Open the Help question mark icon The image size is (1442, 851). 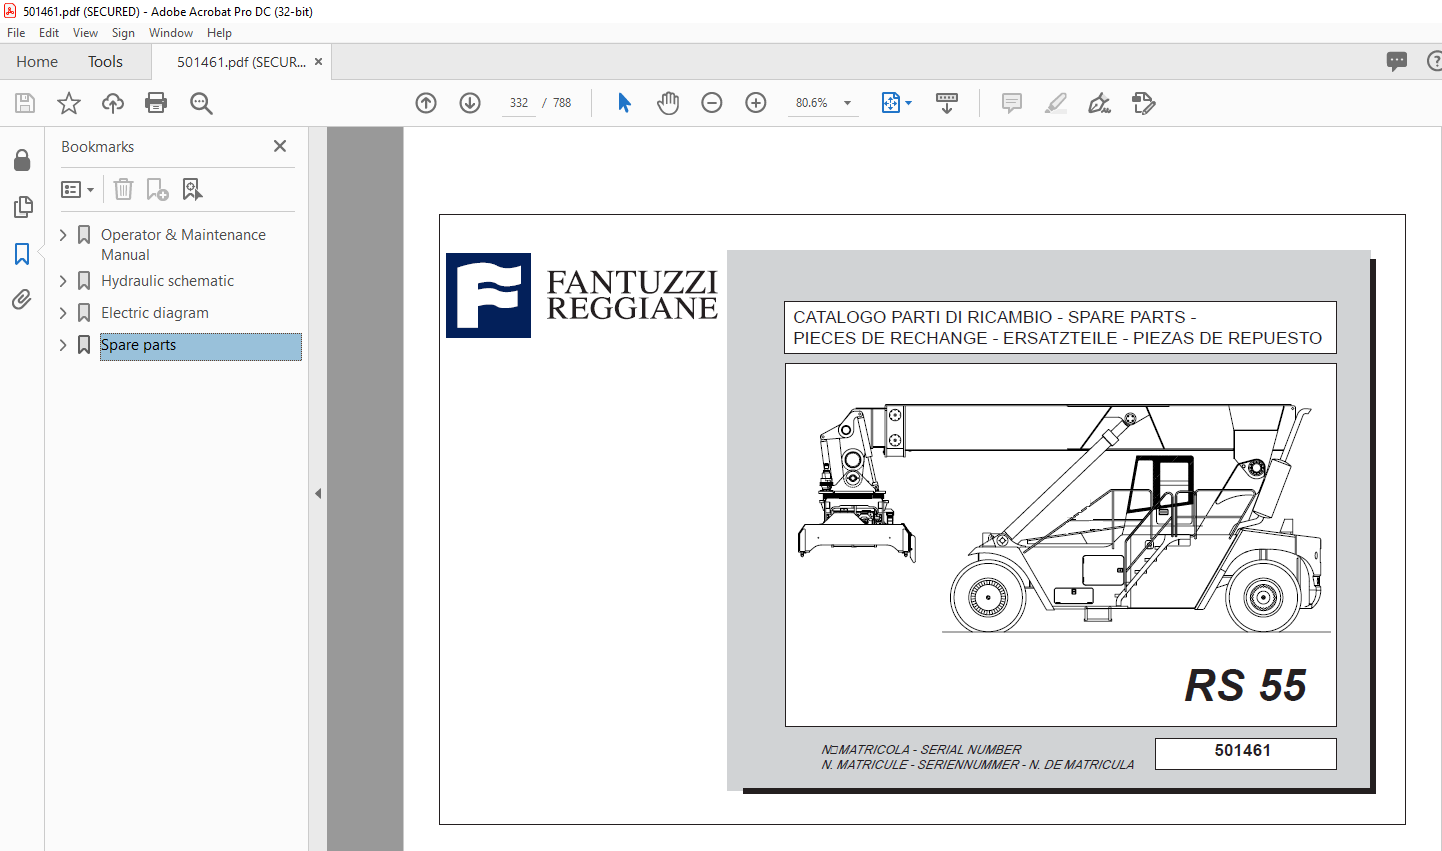(1433, 61)
